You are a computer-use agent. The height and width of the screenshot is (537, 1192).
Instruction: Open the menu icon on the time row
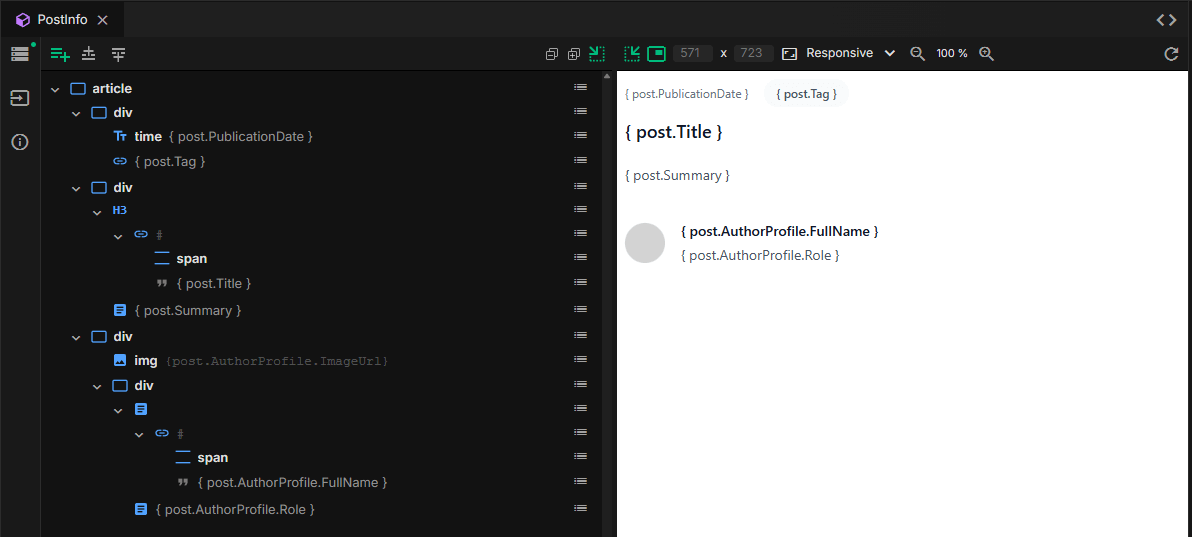[581, 135]
